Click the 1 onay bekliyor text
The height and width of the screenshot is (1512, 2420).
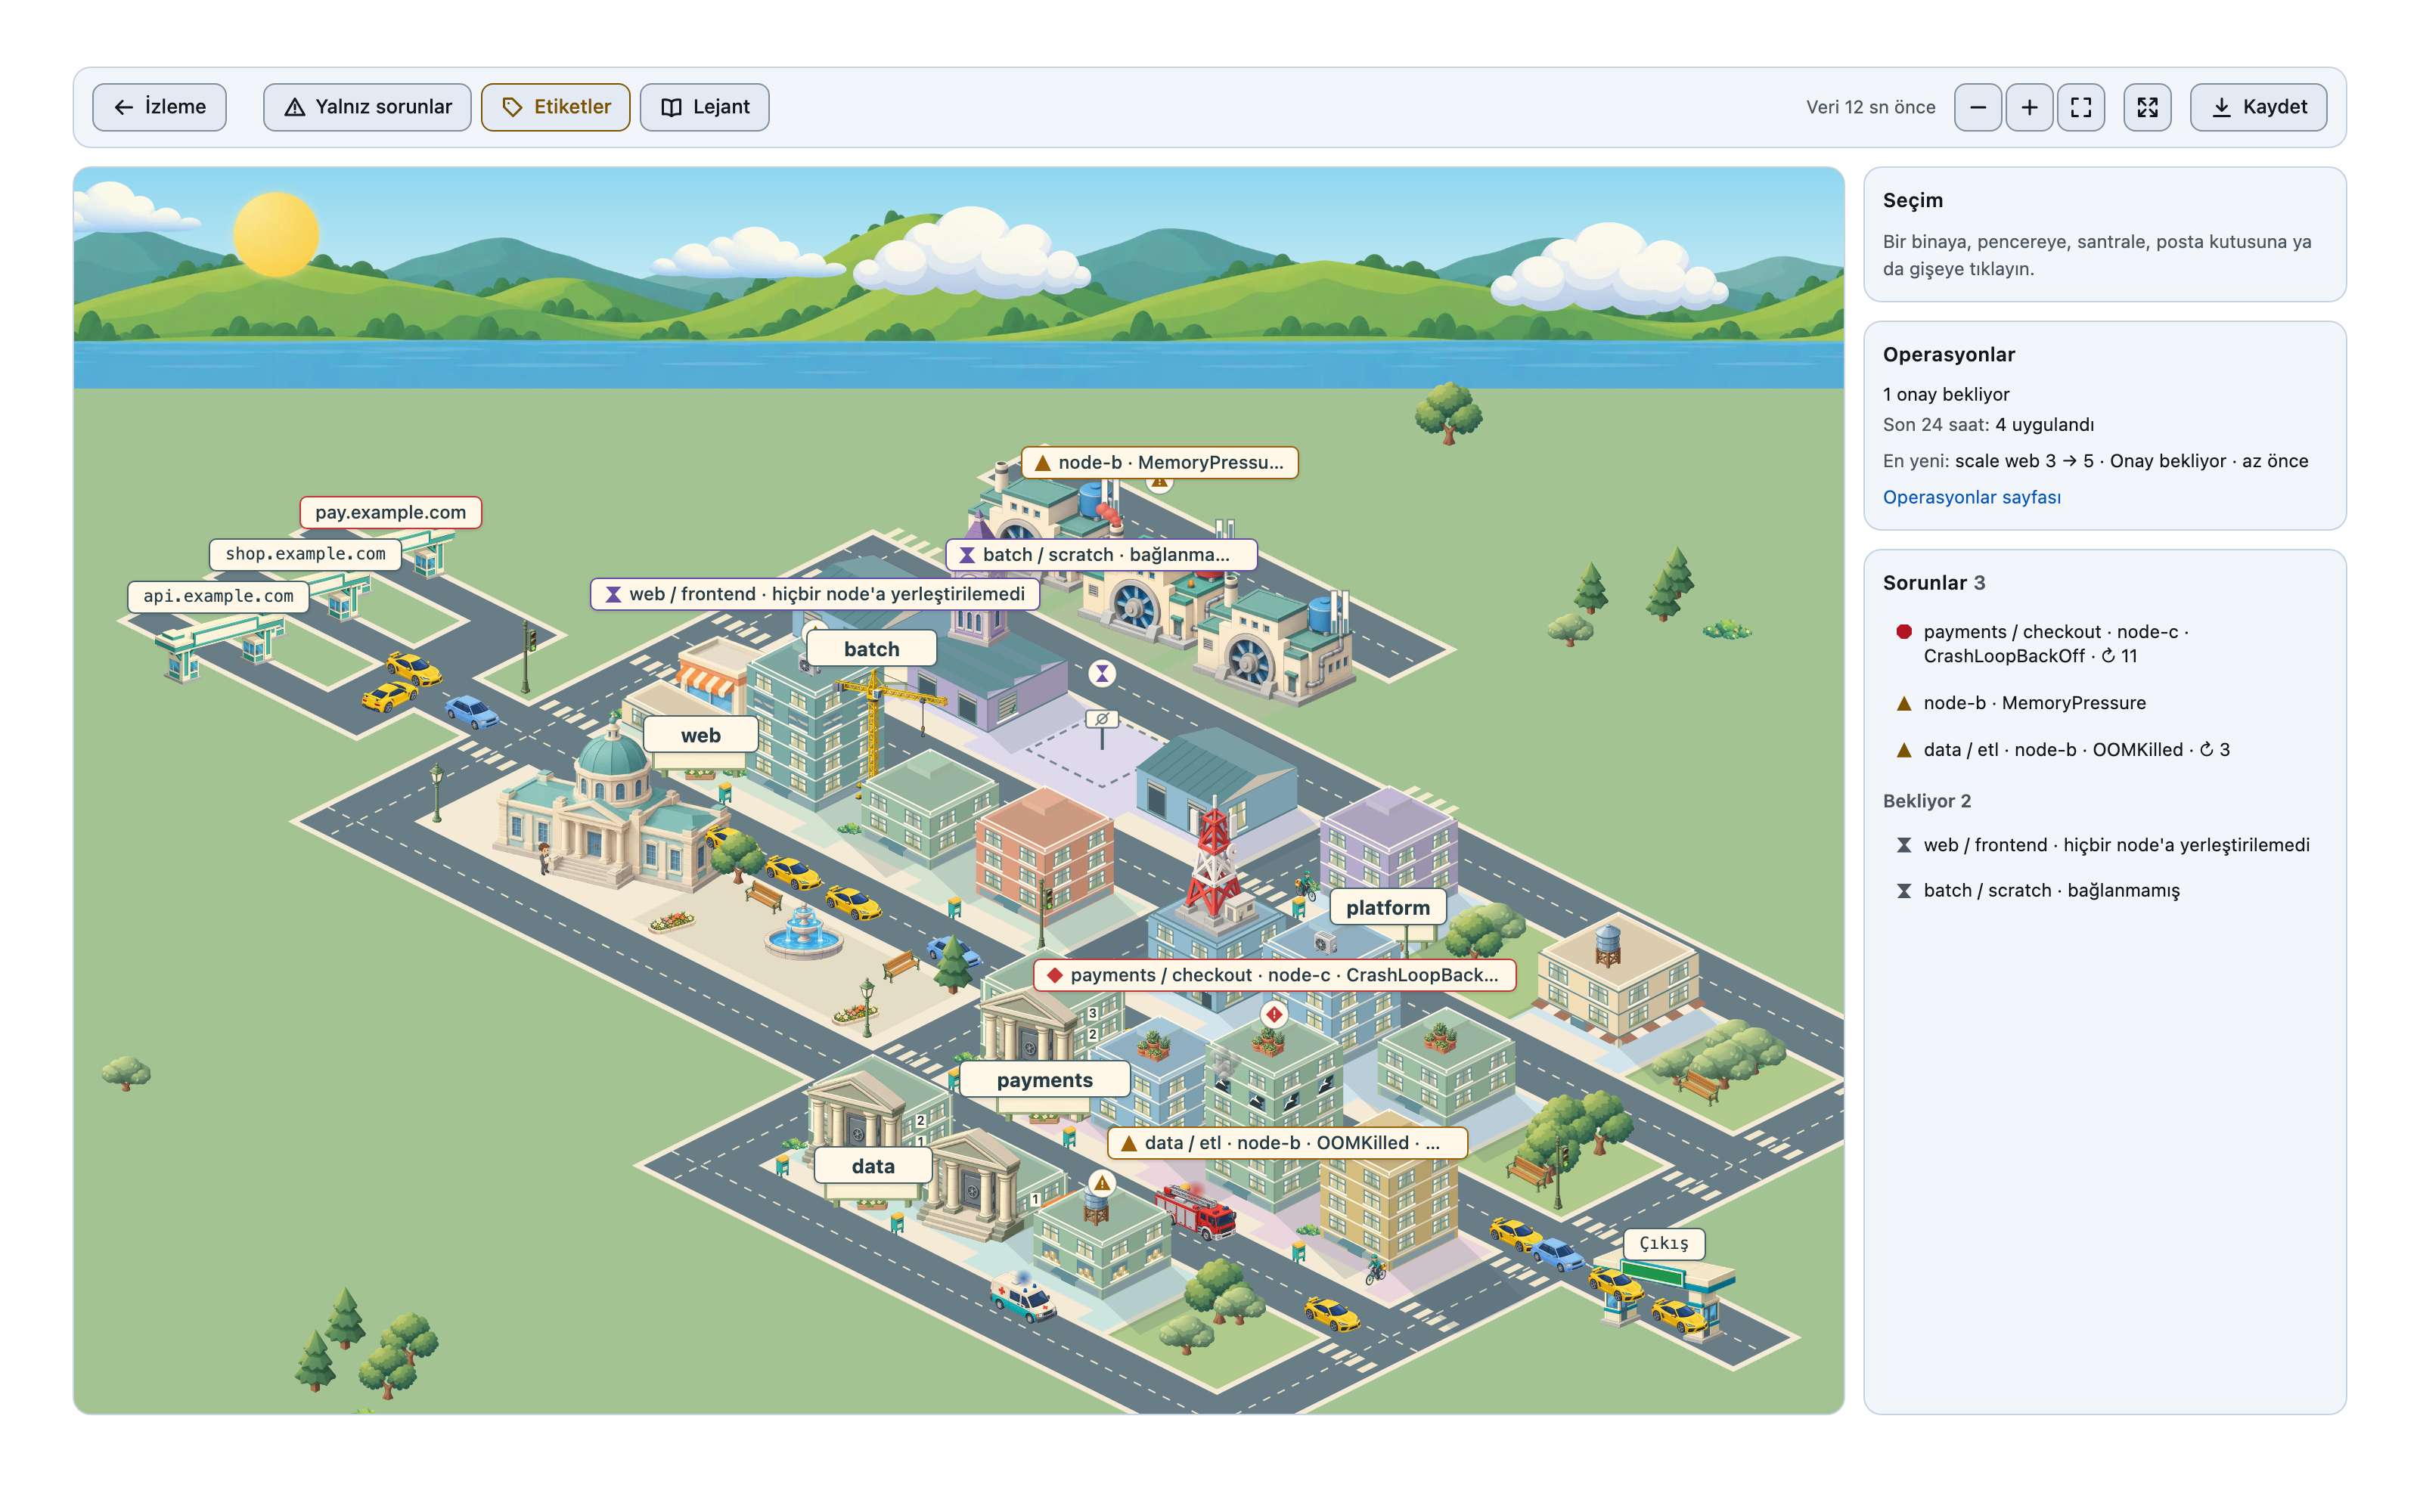click(x=1945, y=394)
